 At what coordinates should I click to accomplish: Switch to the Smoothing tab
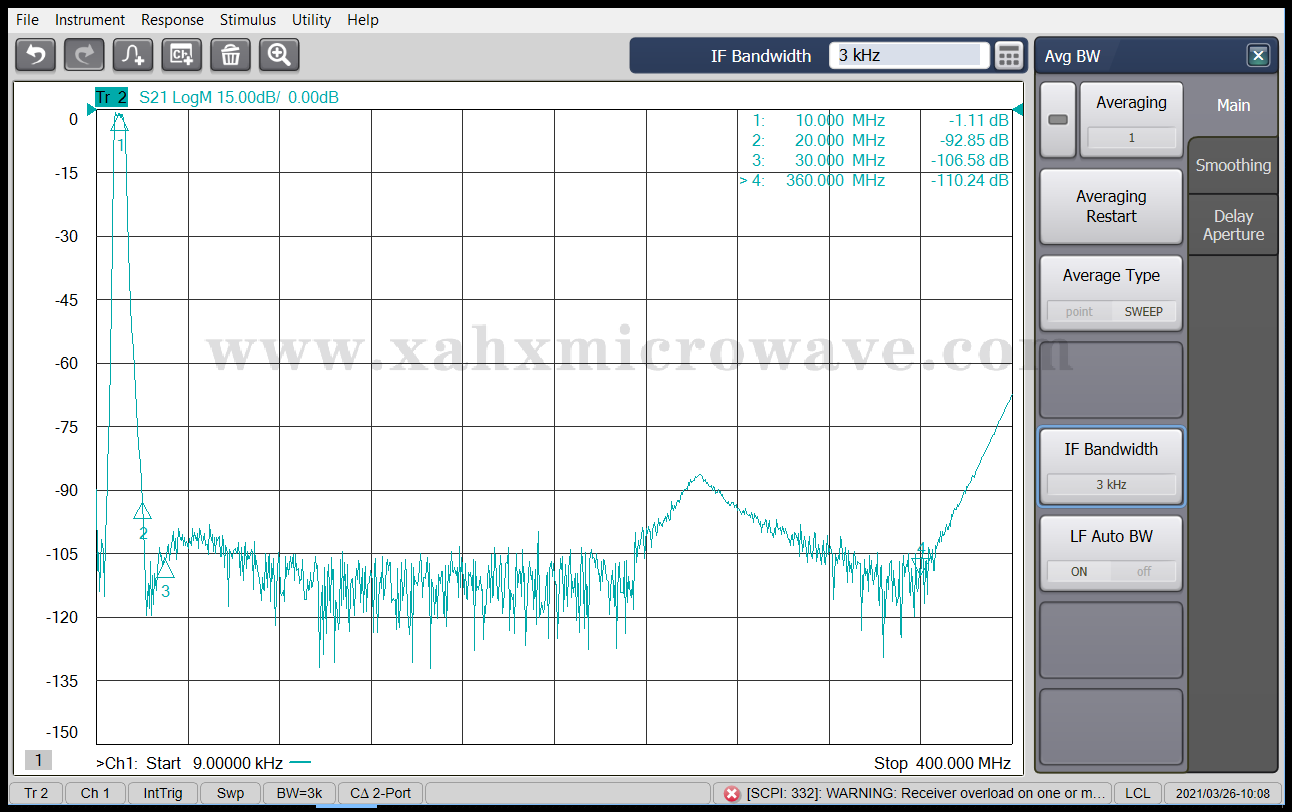pos(1233,165)
